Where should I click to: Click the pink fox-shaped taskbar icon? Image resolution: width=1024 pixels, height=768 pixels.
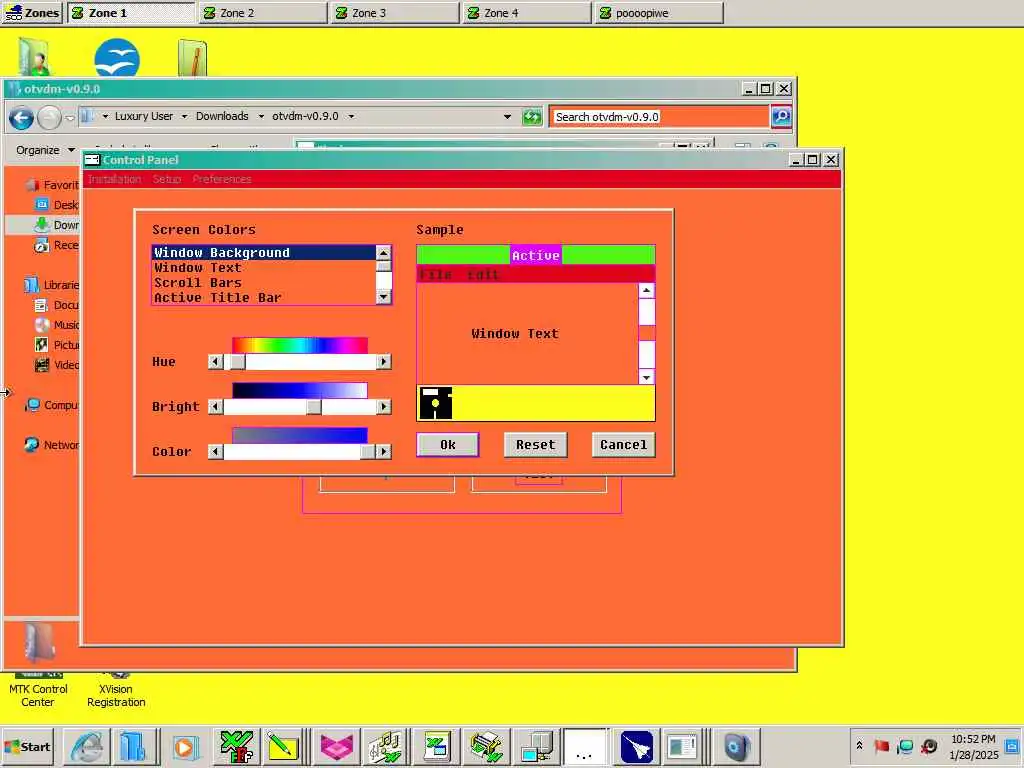pyautogui.click(x=336, y=746)
